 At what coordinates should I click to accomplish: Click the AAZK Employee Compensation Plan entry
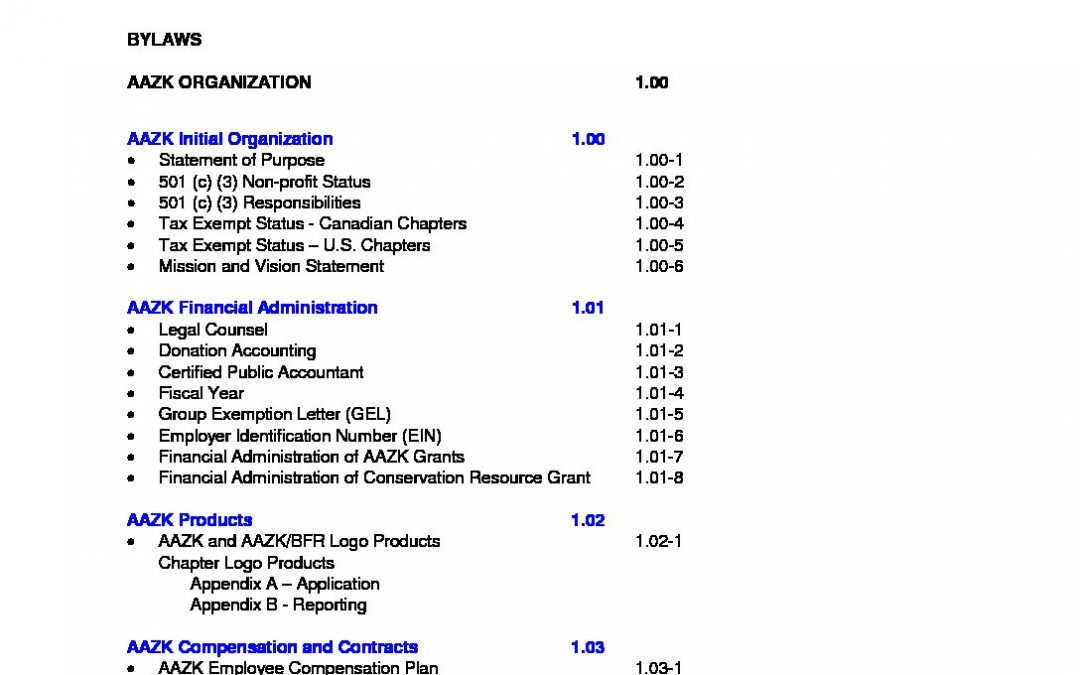coord(298,667)
